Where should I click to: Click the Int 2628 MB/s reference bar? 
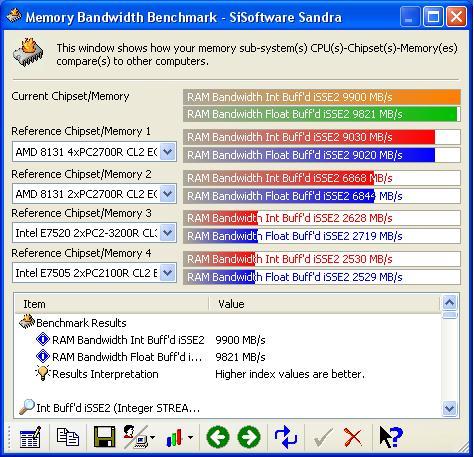click(322, 218)
